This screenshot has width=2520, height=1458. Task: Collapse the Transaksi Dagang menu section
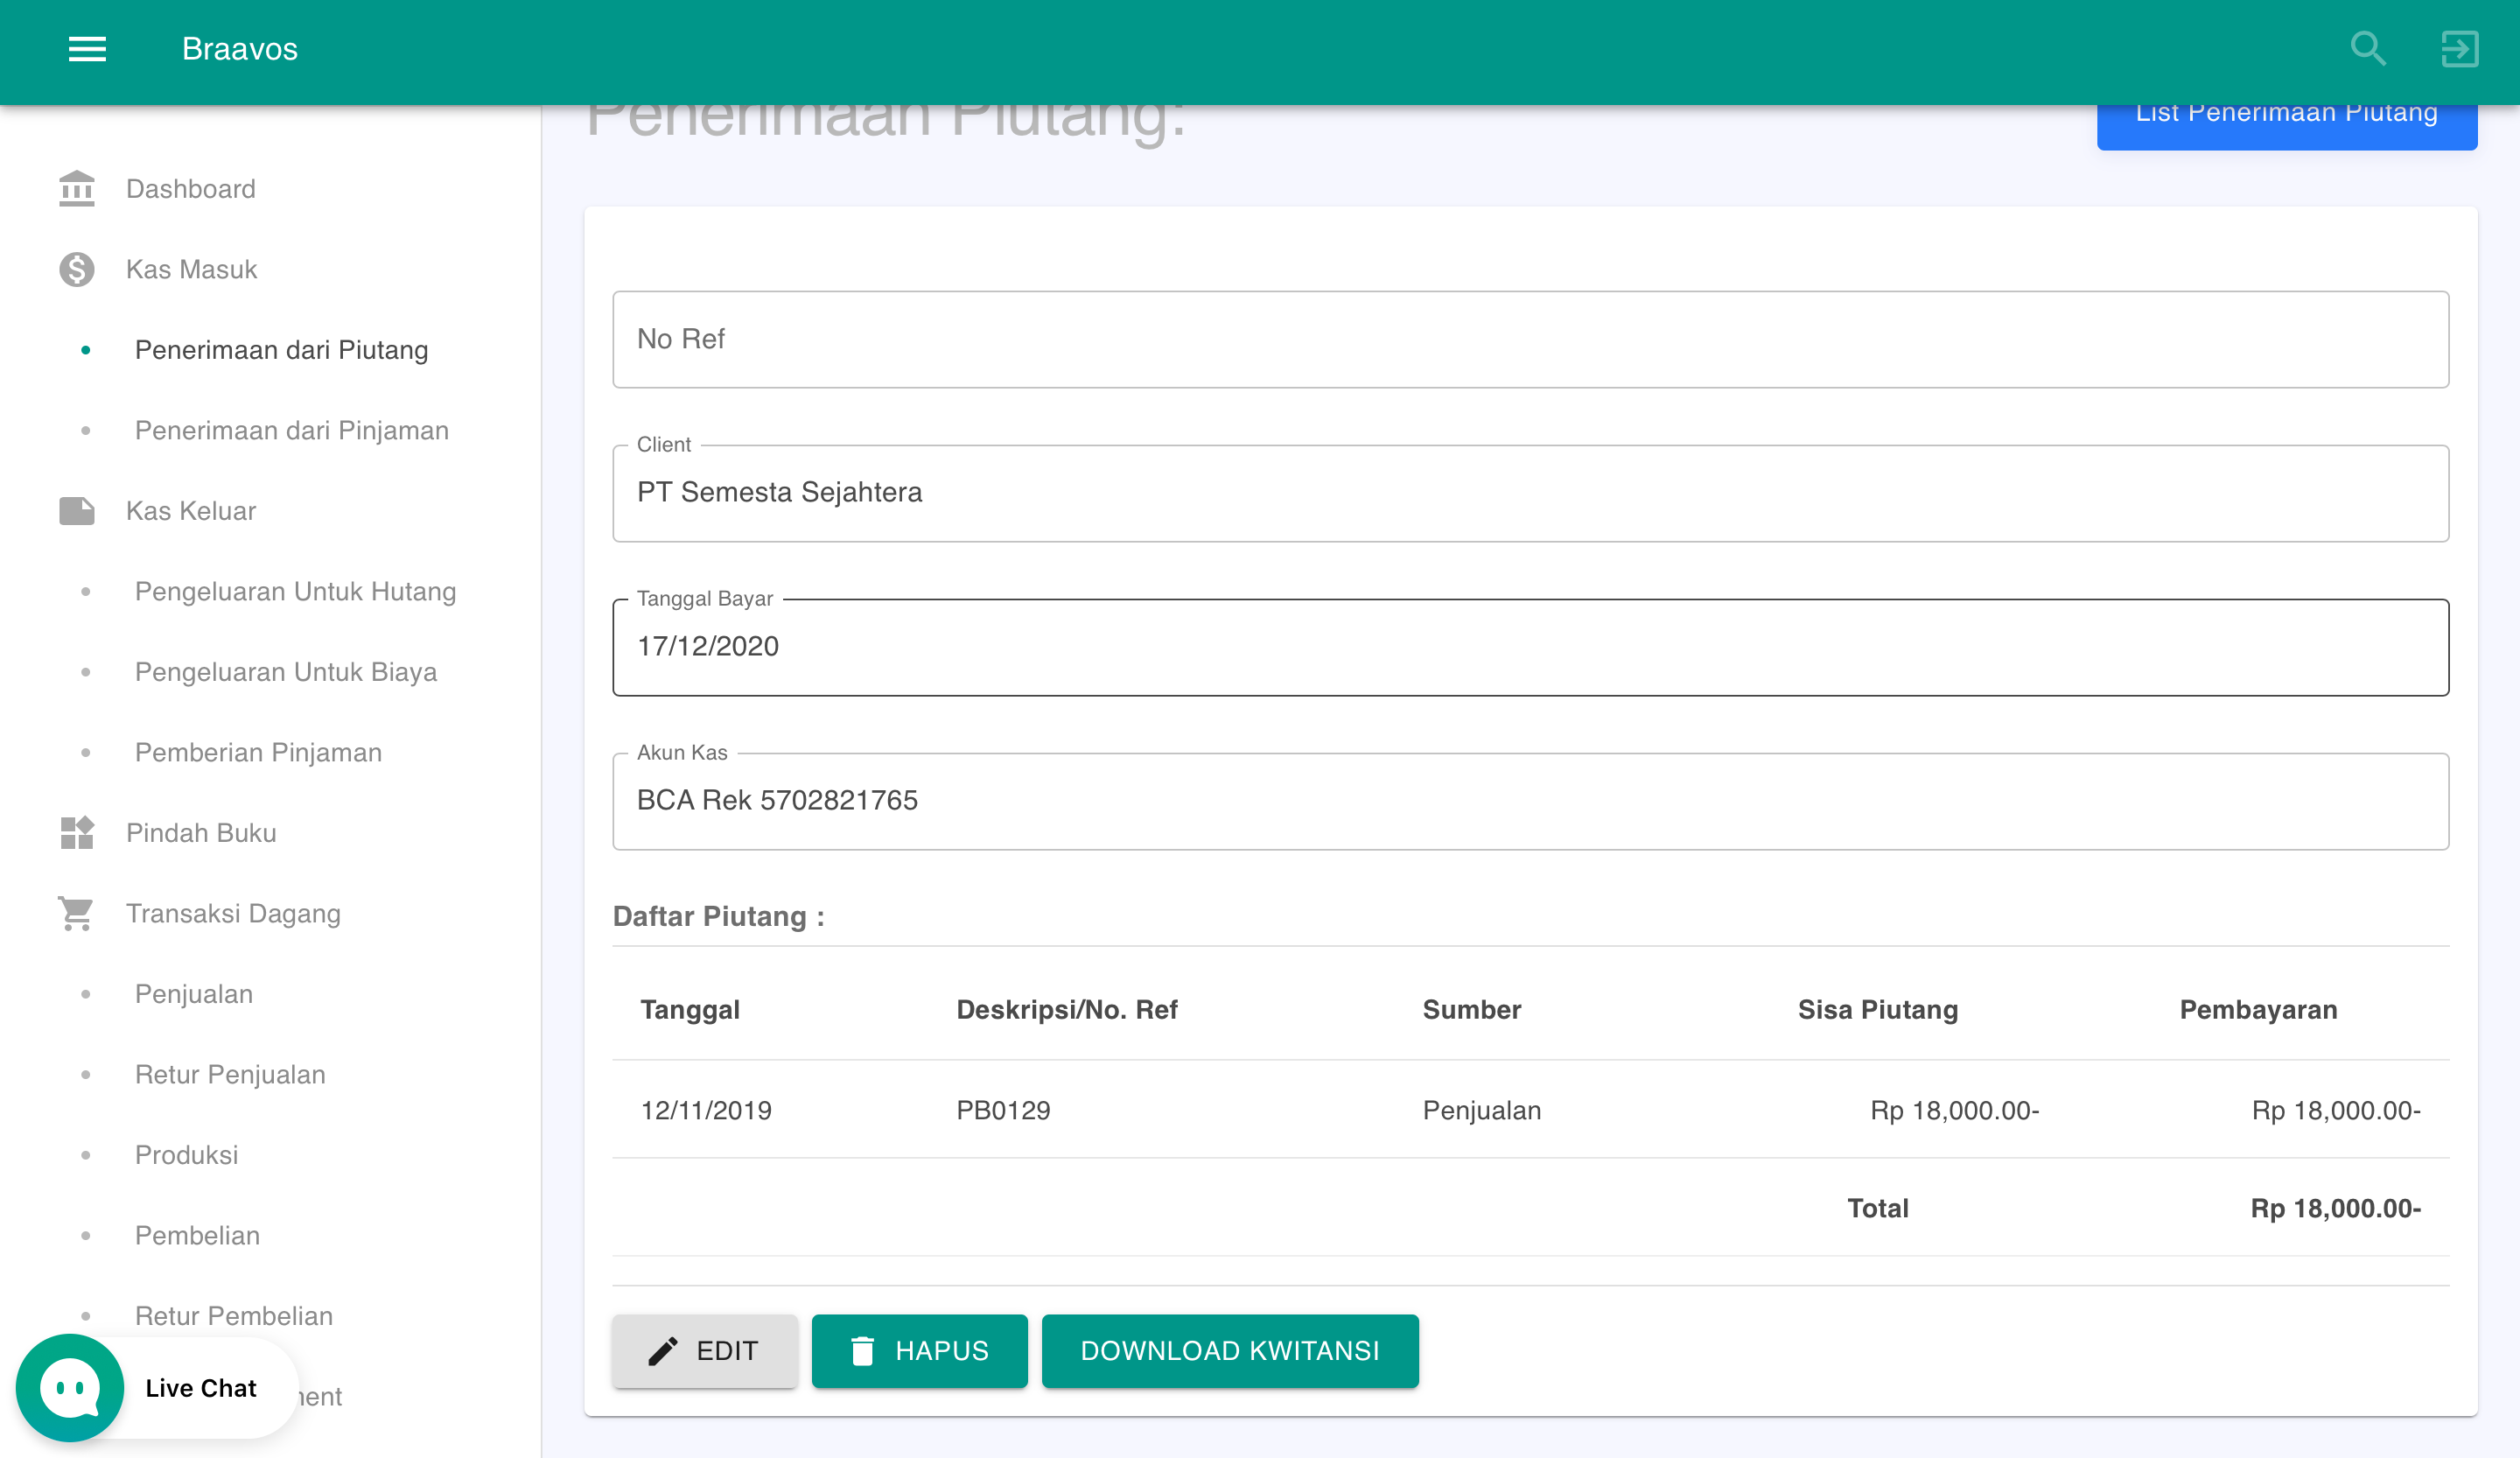233,913
